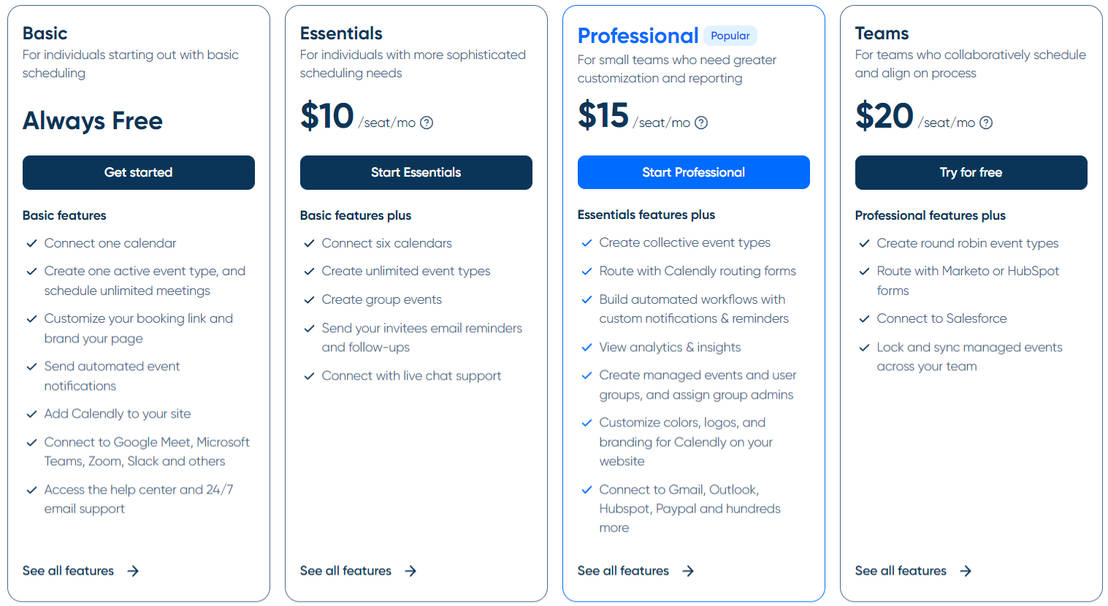Click the Try for free button
Image resolution: width=1108 pixels, height=606 pixels.
[972, 172]
